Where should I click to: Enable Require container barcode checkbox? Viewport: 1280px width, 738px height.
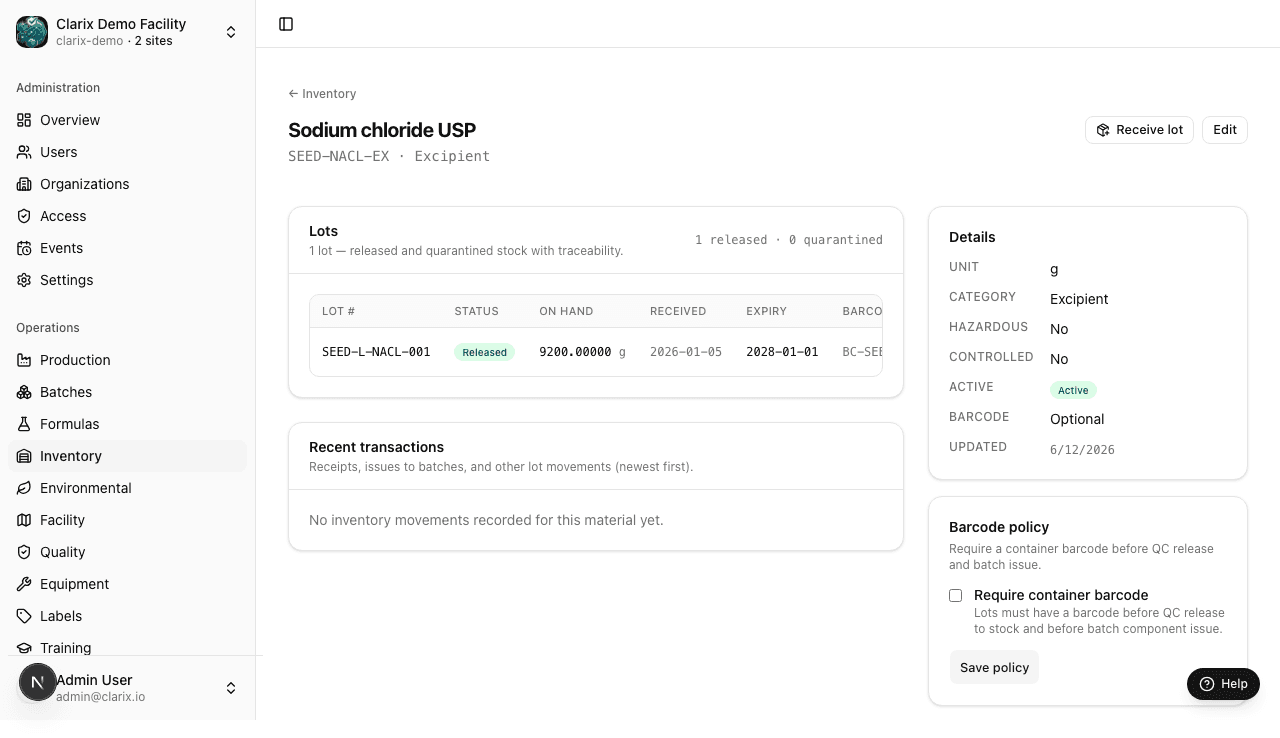(956, 595)
